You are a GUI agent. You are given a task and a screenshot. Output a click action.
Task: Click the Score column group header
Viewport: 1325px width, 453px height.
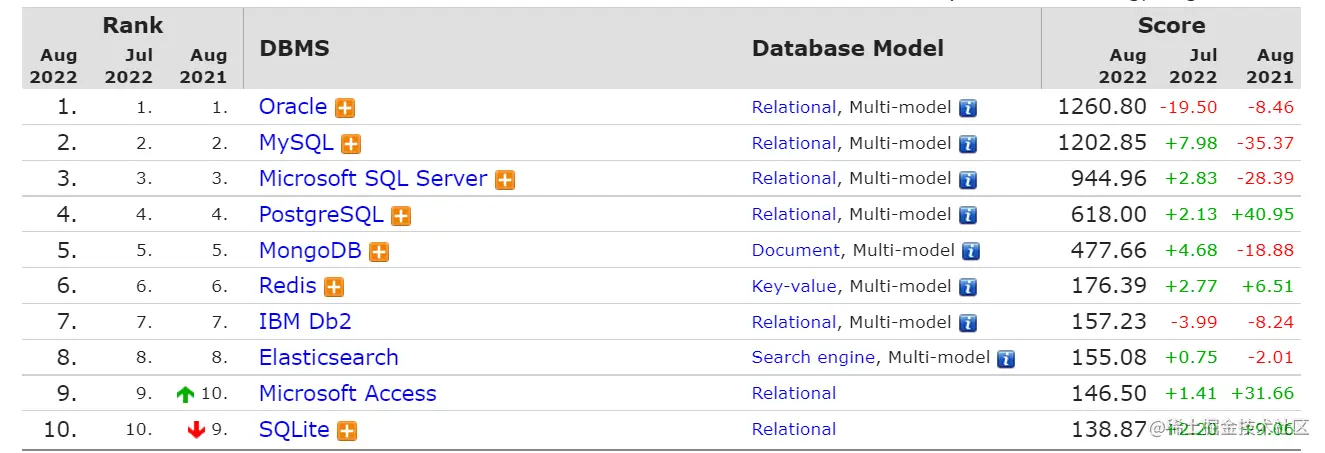(1171, 25)
